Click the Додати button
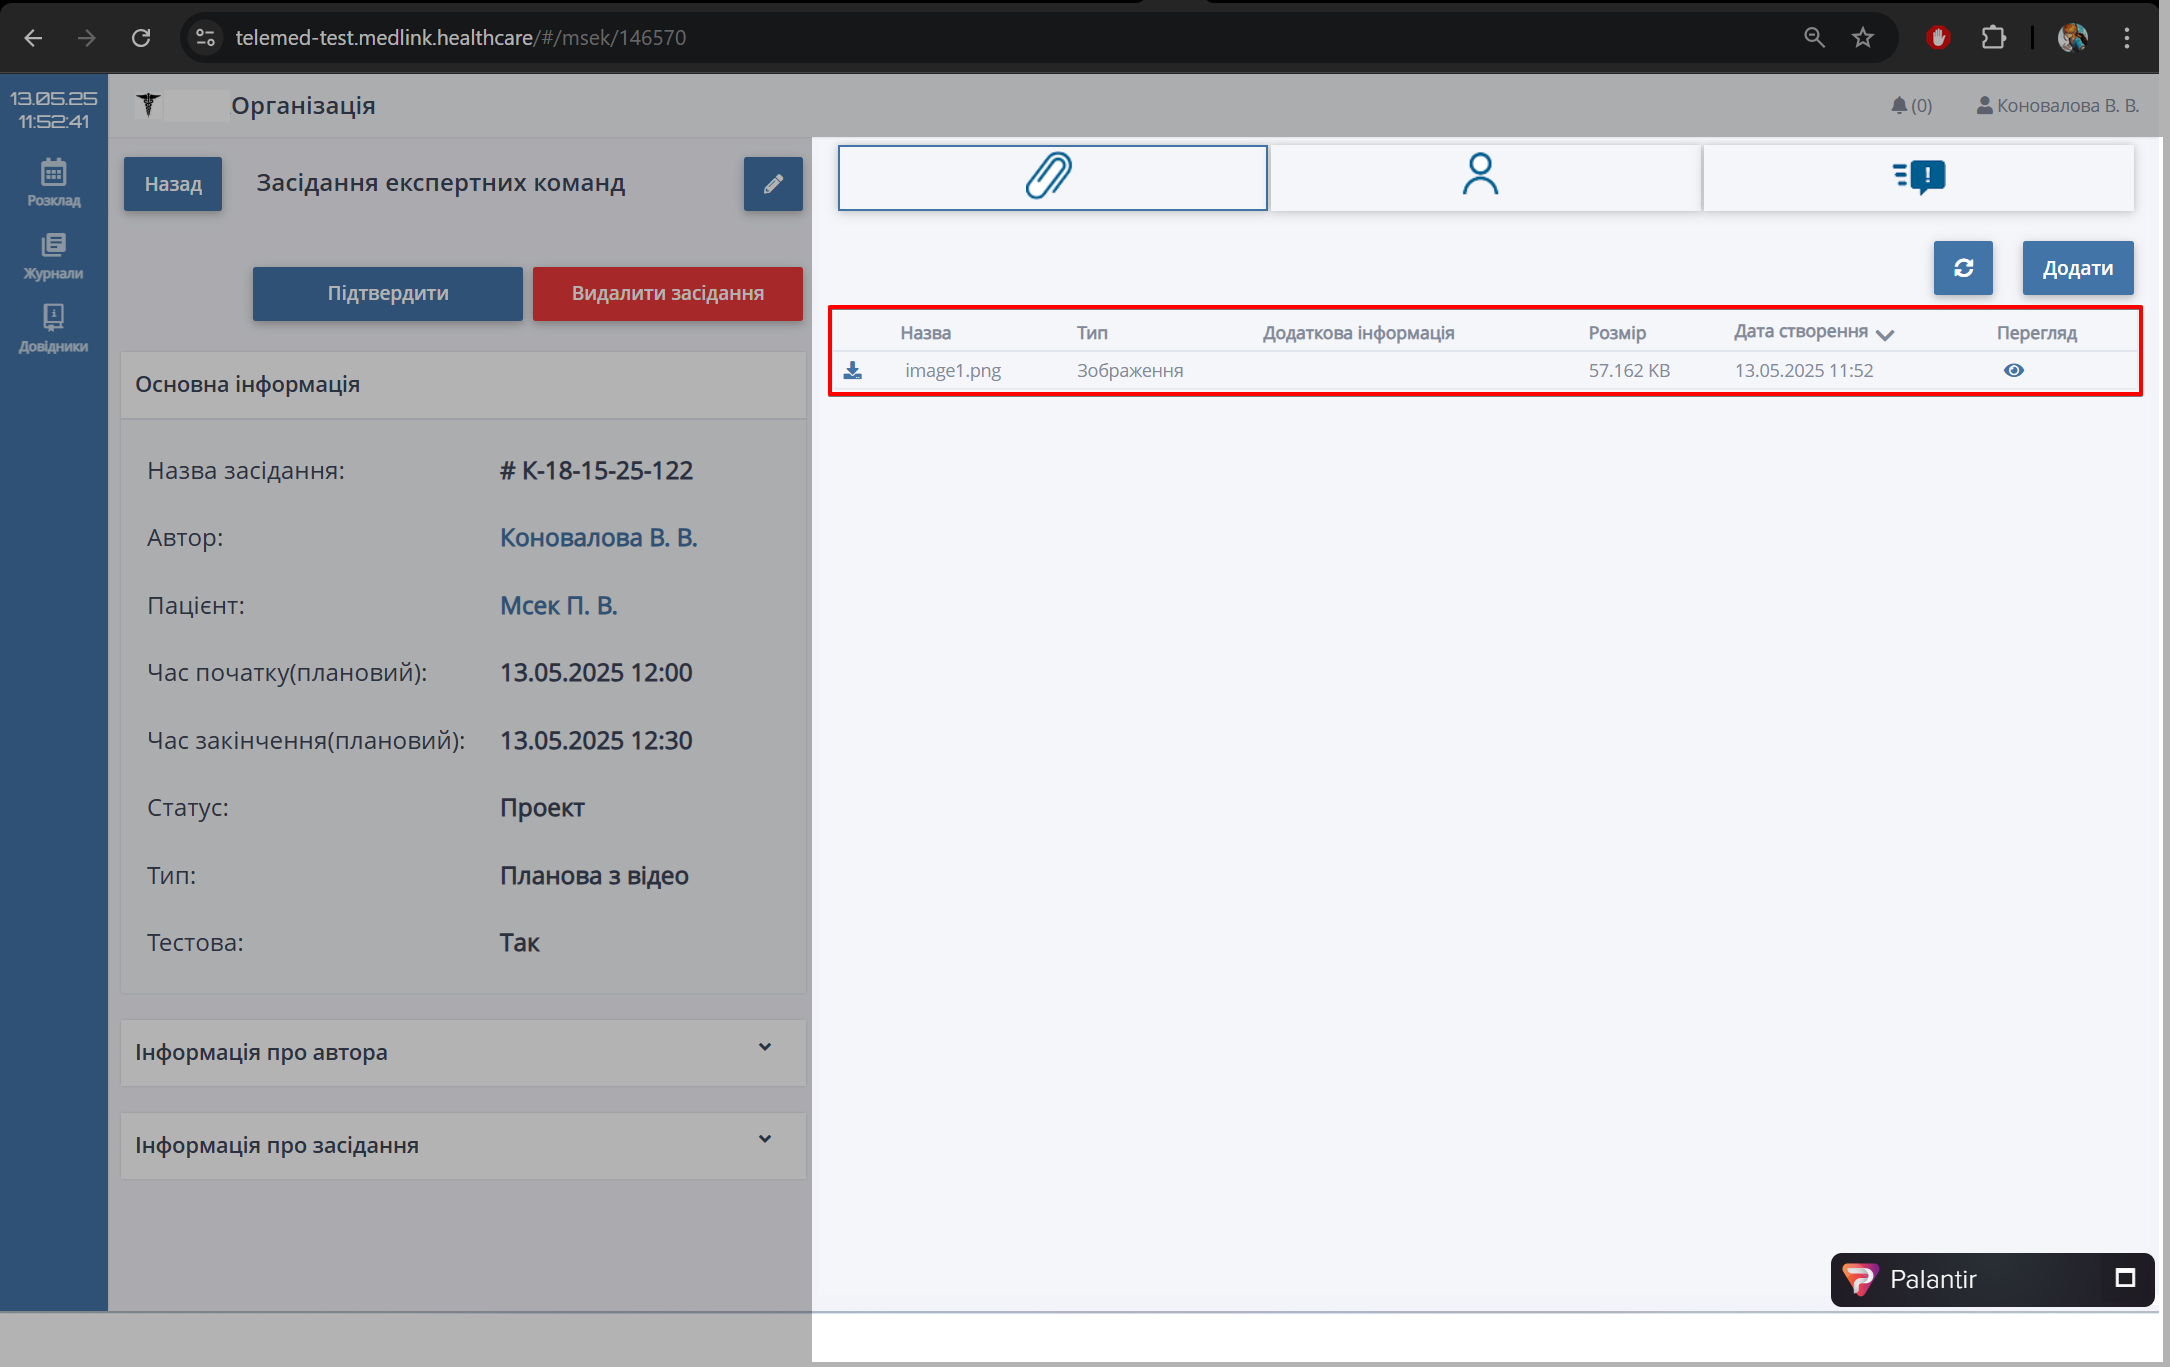Image resolution: width=2170 pixels, height=1367 pixels. click(2077, 268)
